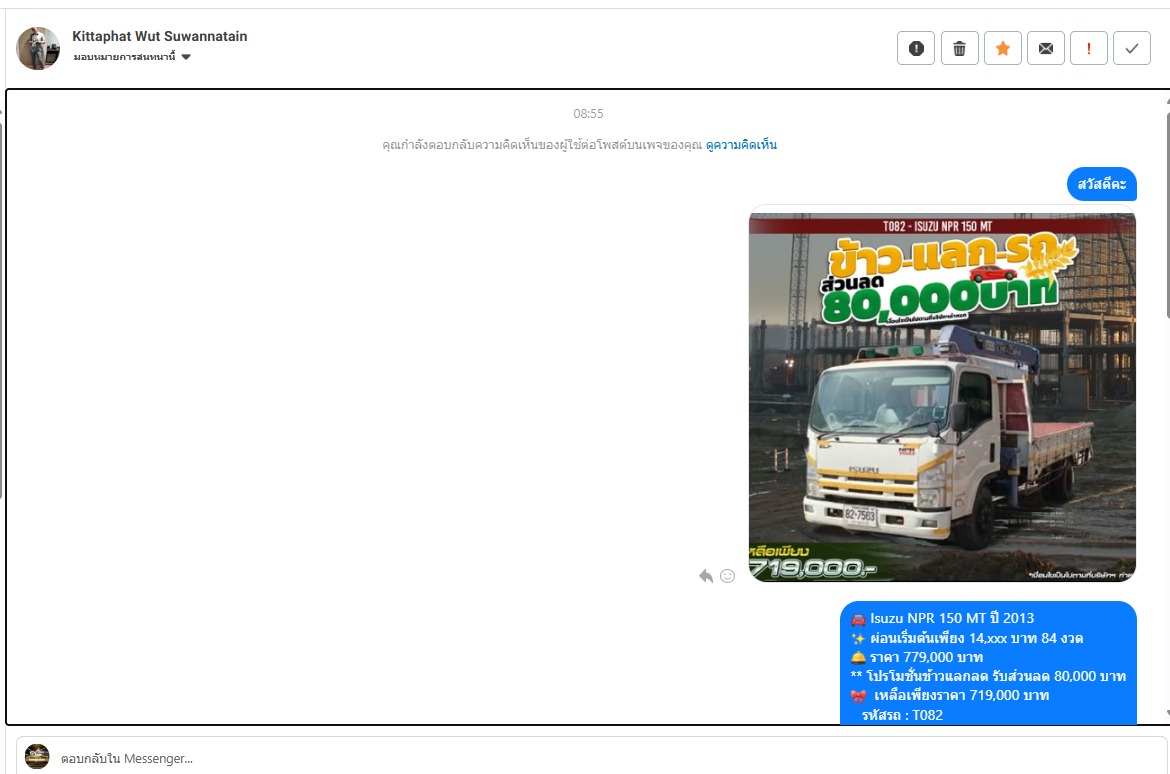Add emoji reaction to image message
1170x774 pixels.
728,575
